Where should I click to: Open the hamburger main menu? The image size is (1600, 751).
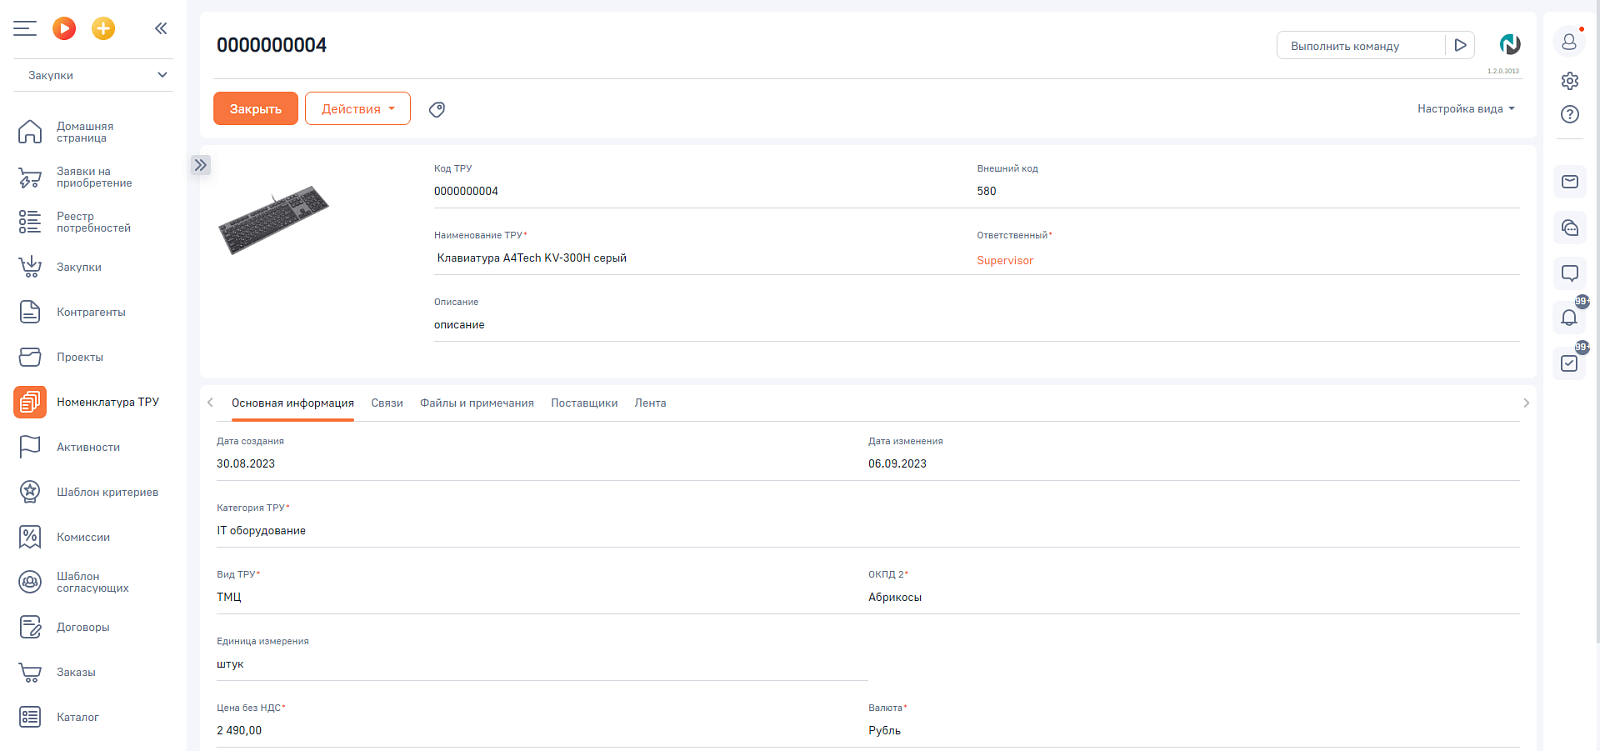25,28
